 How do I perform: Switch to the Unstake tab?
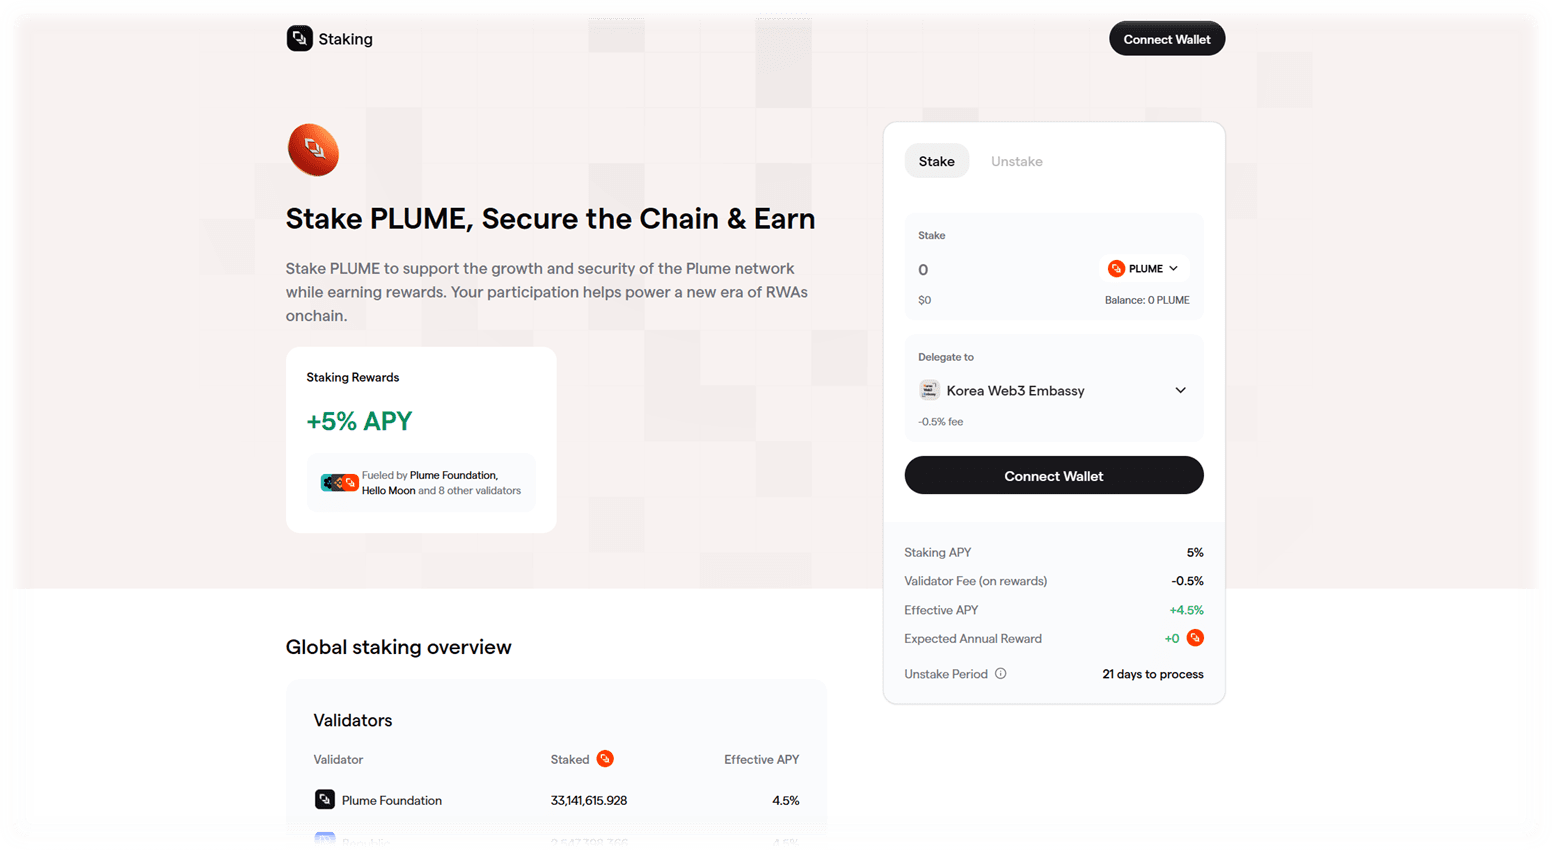(1016, 161)
